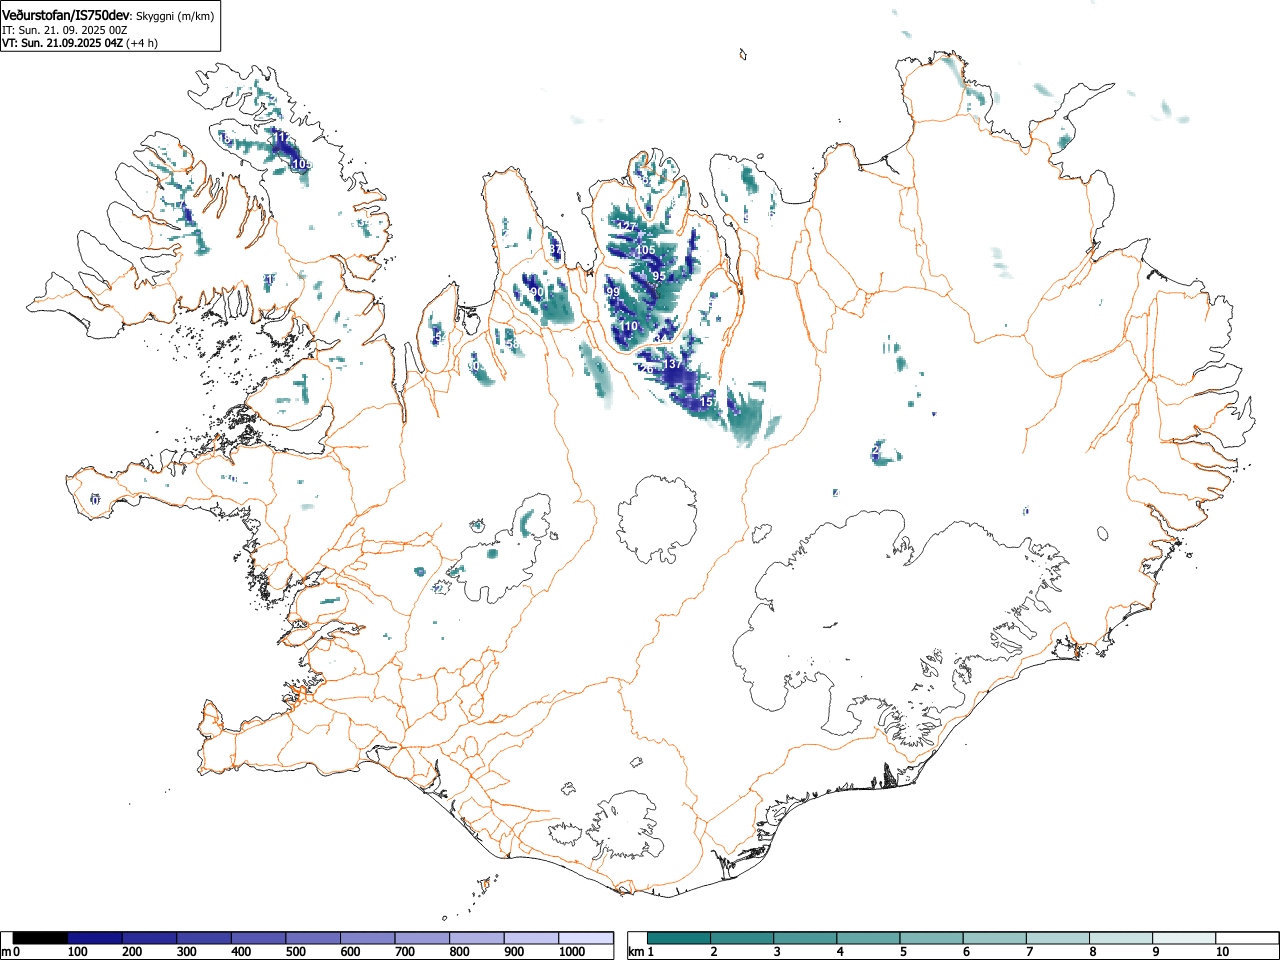Click the Veðurstofan/IS750dev title text
Screen dimensions: 1280x960
click(66, 15)
